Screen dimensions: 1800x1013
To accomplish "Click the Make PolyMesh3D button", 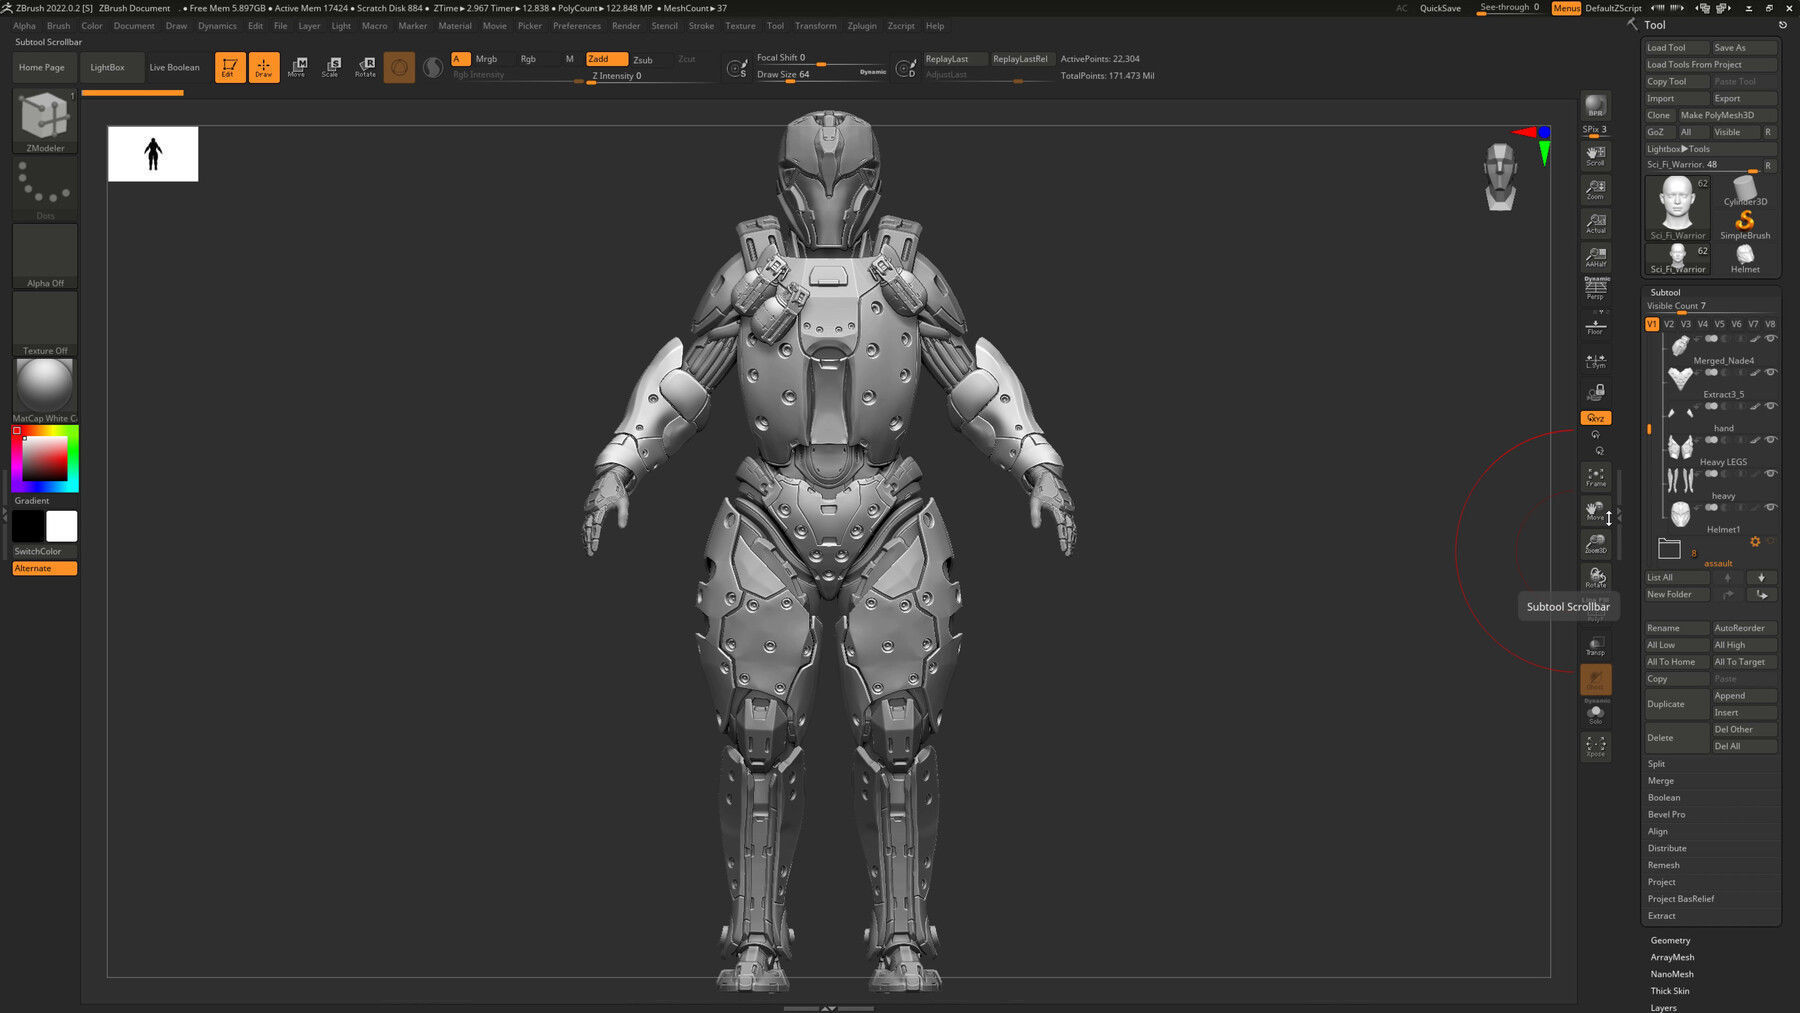I will pos(1727,115).
